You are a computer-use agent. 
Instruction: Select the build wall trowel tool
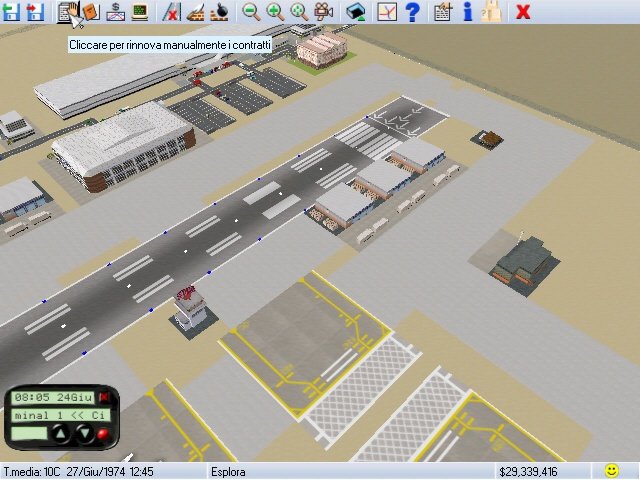pyautogui.click(x=196, y=12)
